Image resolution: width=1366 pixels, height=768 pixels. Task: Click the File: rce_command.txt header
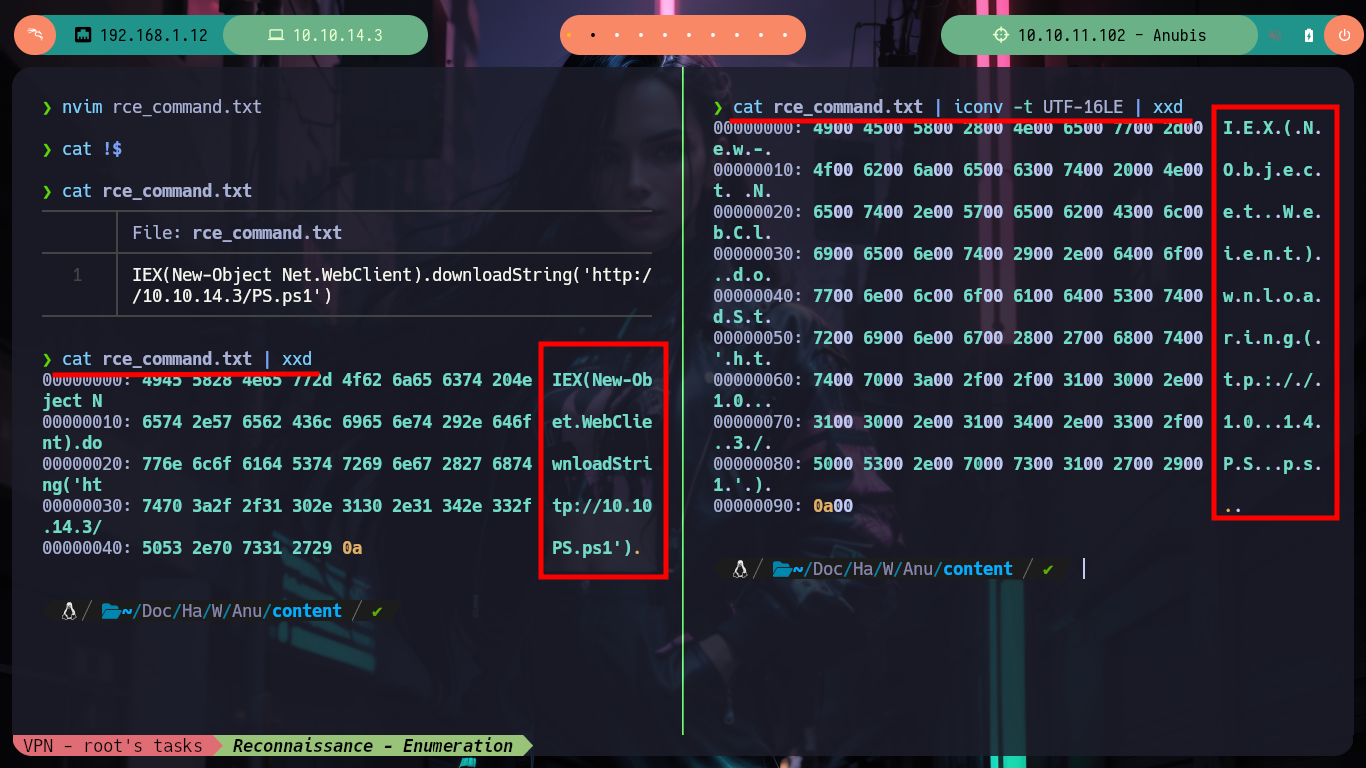pyautogui.click(x=237, y=233)
